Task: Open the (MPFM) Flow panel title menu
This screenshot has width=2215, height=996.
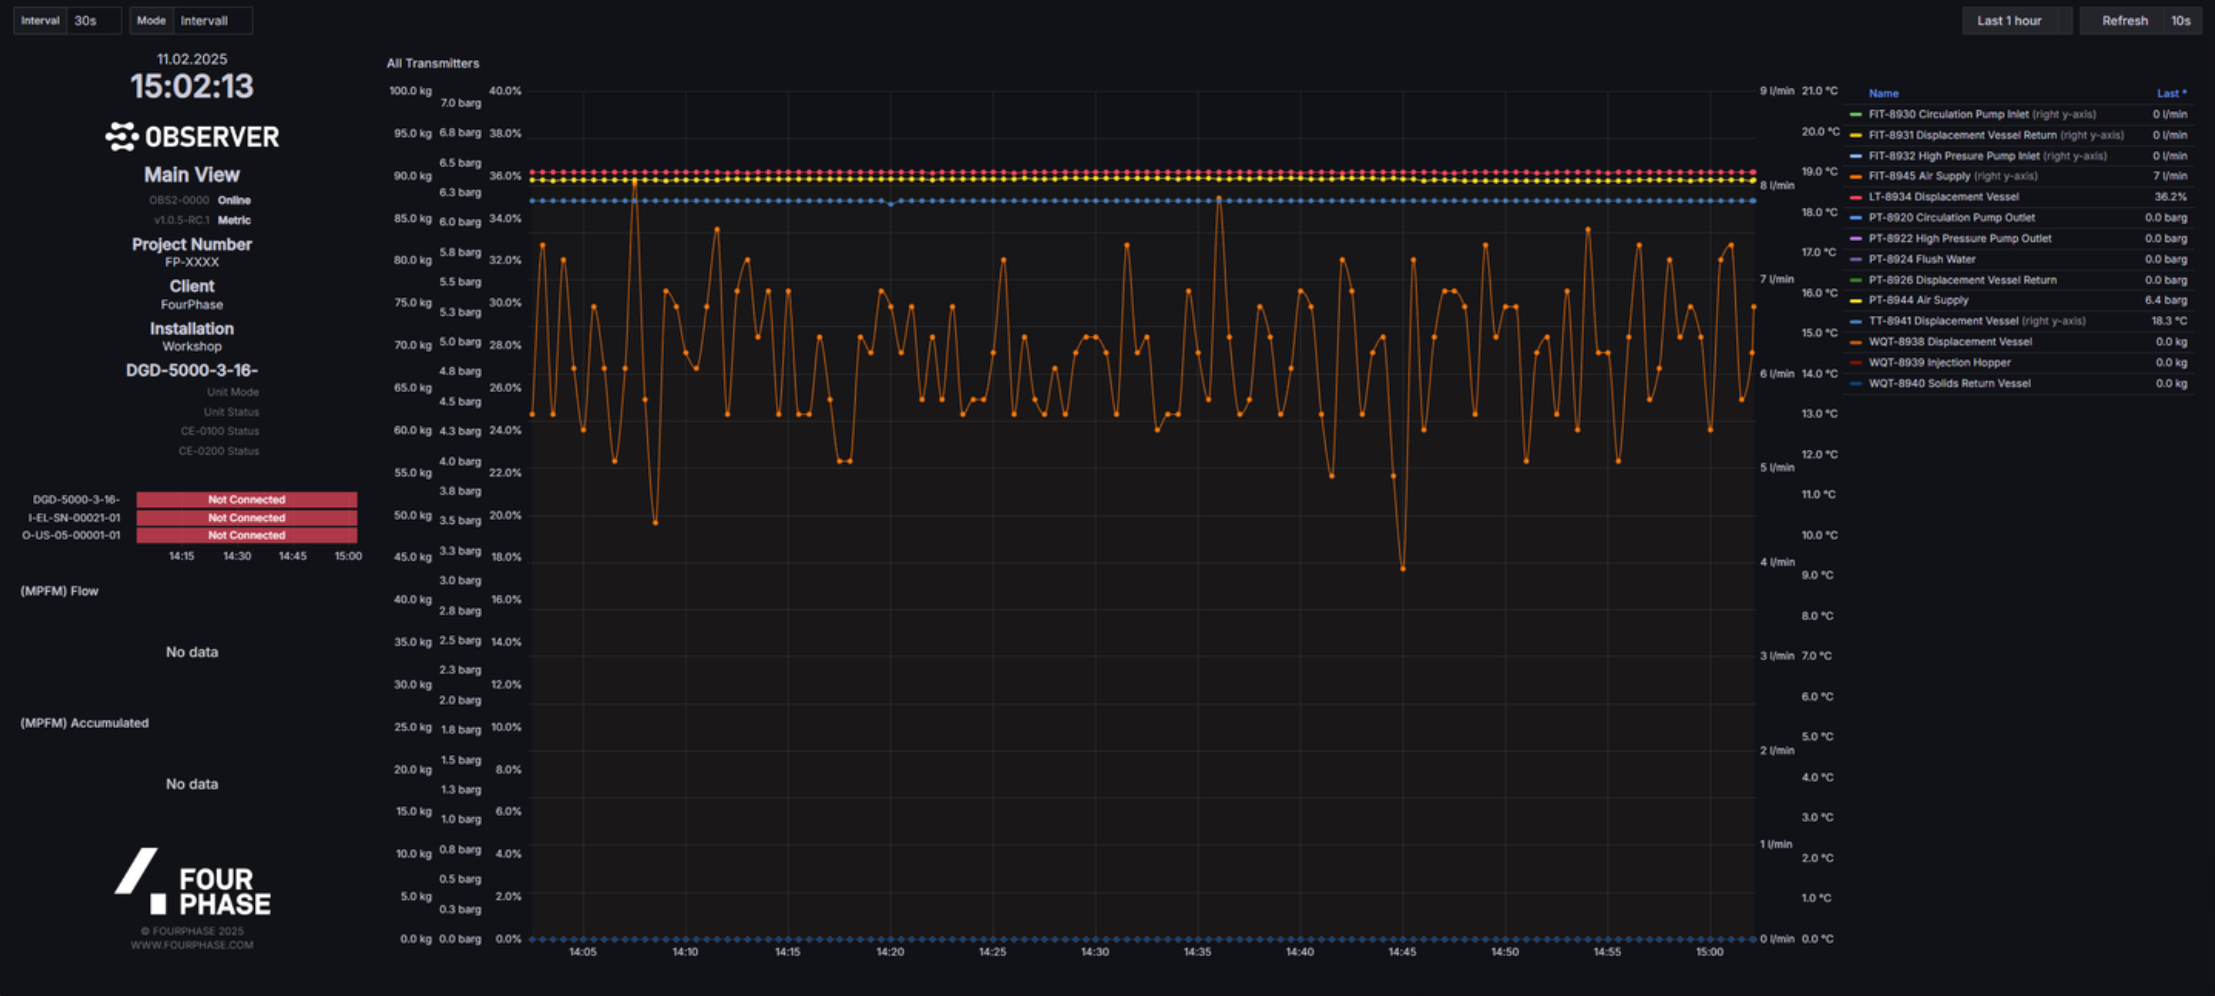Action: pyautogui.click(x=59, y=591)
